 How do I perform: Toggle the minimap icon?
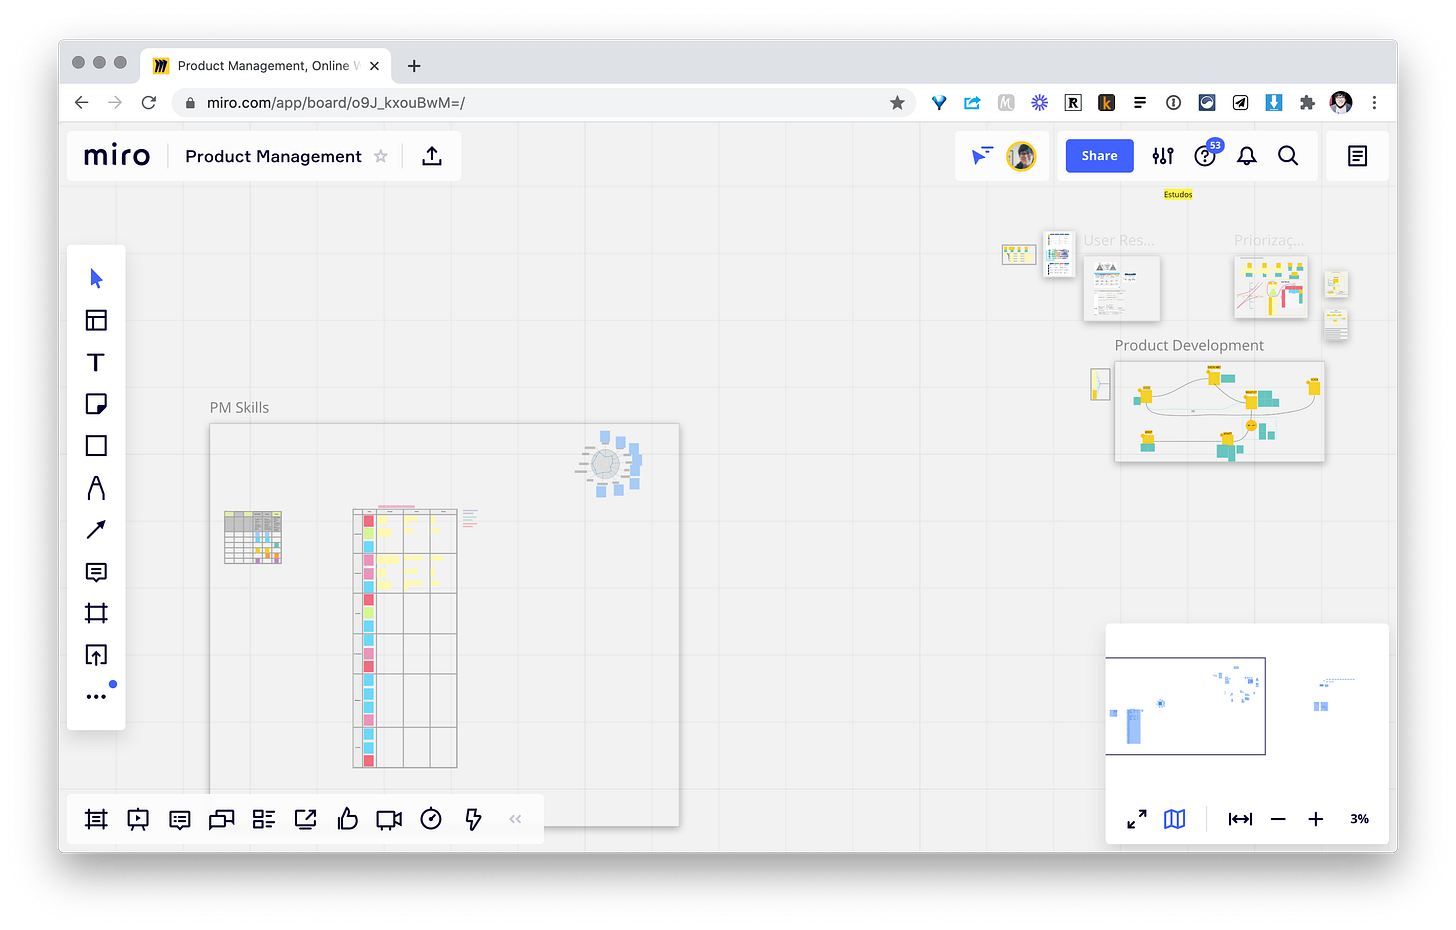pyautogui.click(x=1175, y=819)
